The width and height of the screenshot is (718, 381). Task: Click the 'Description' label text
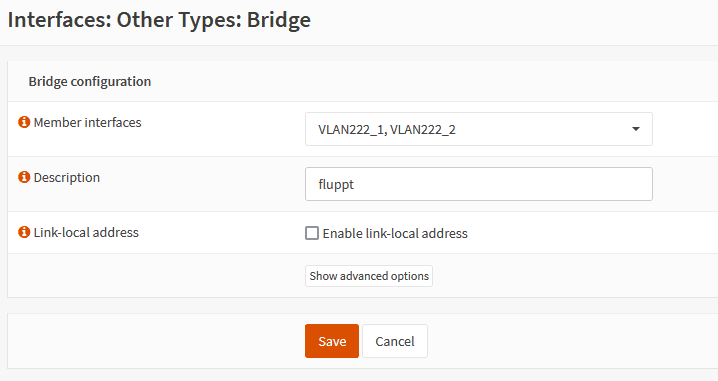click(x=67, y=177)
